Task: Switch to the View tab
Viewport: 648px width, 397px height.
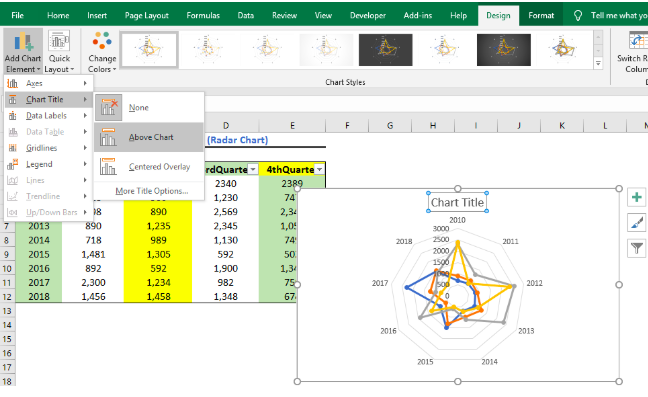Action: pos(323,16)
